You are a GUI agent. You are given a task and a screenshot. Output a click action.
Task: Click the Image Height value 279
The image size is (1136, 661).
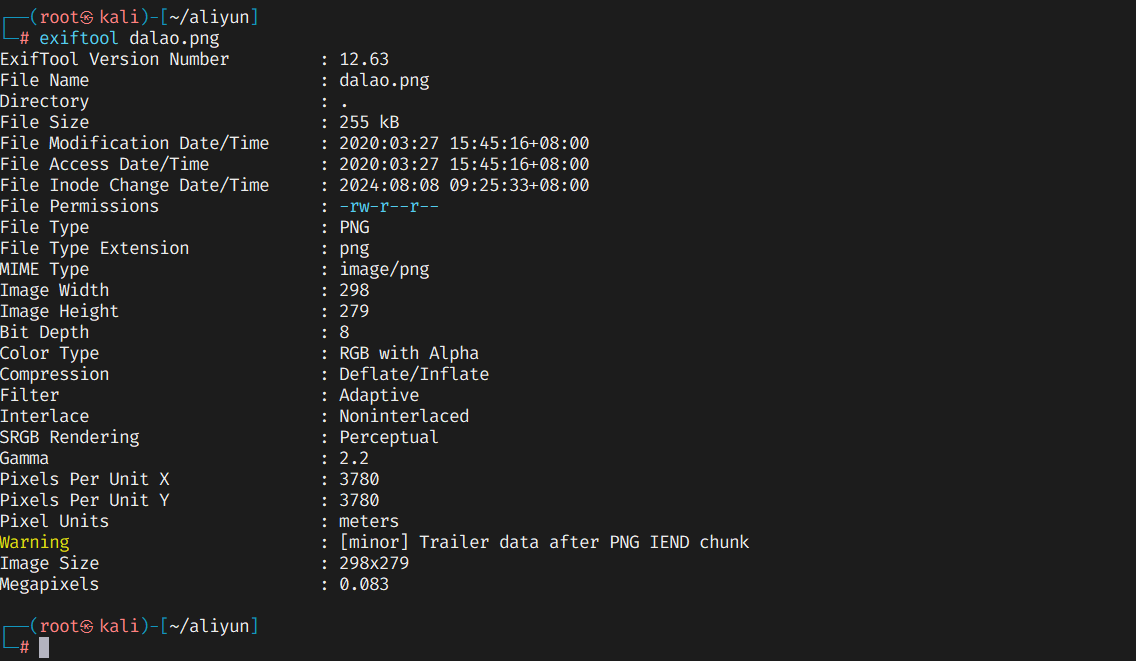click(354, 312)
